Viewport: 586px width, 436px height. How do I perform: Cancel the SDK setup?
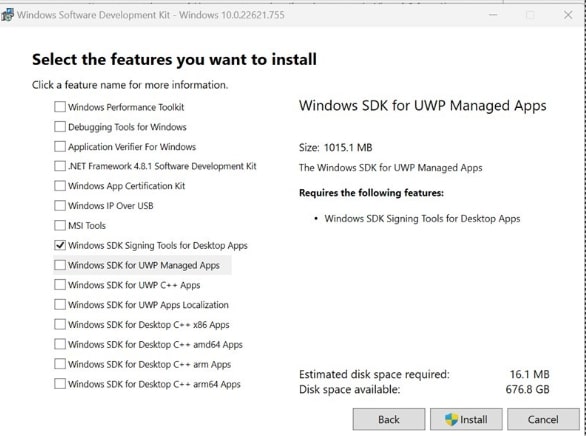tap(543, 419)
